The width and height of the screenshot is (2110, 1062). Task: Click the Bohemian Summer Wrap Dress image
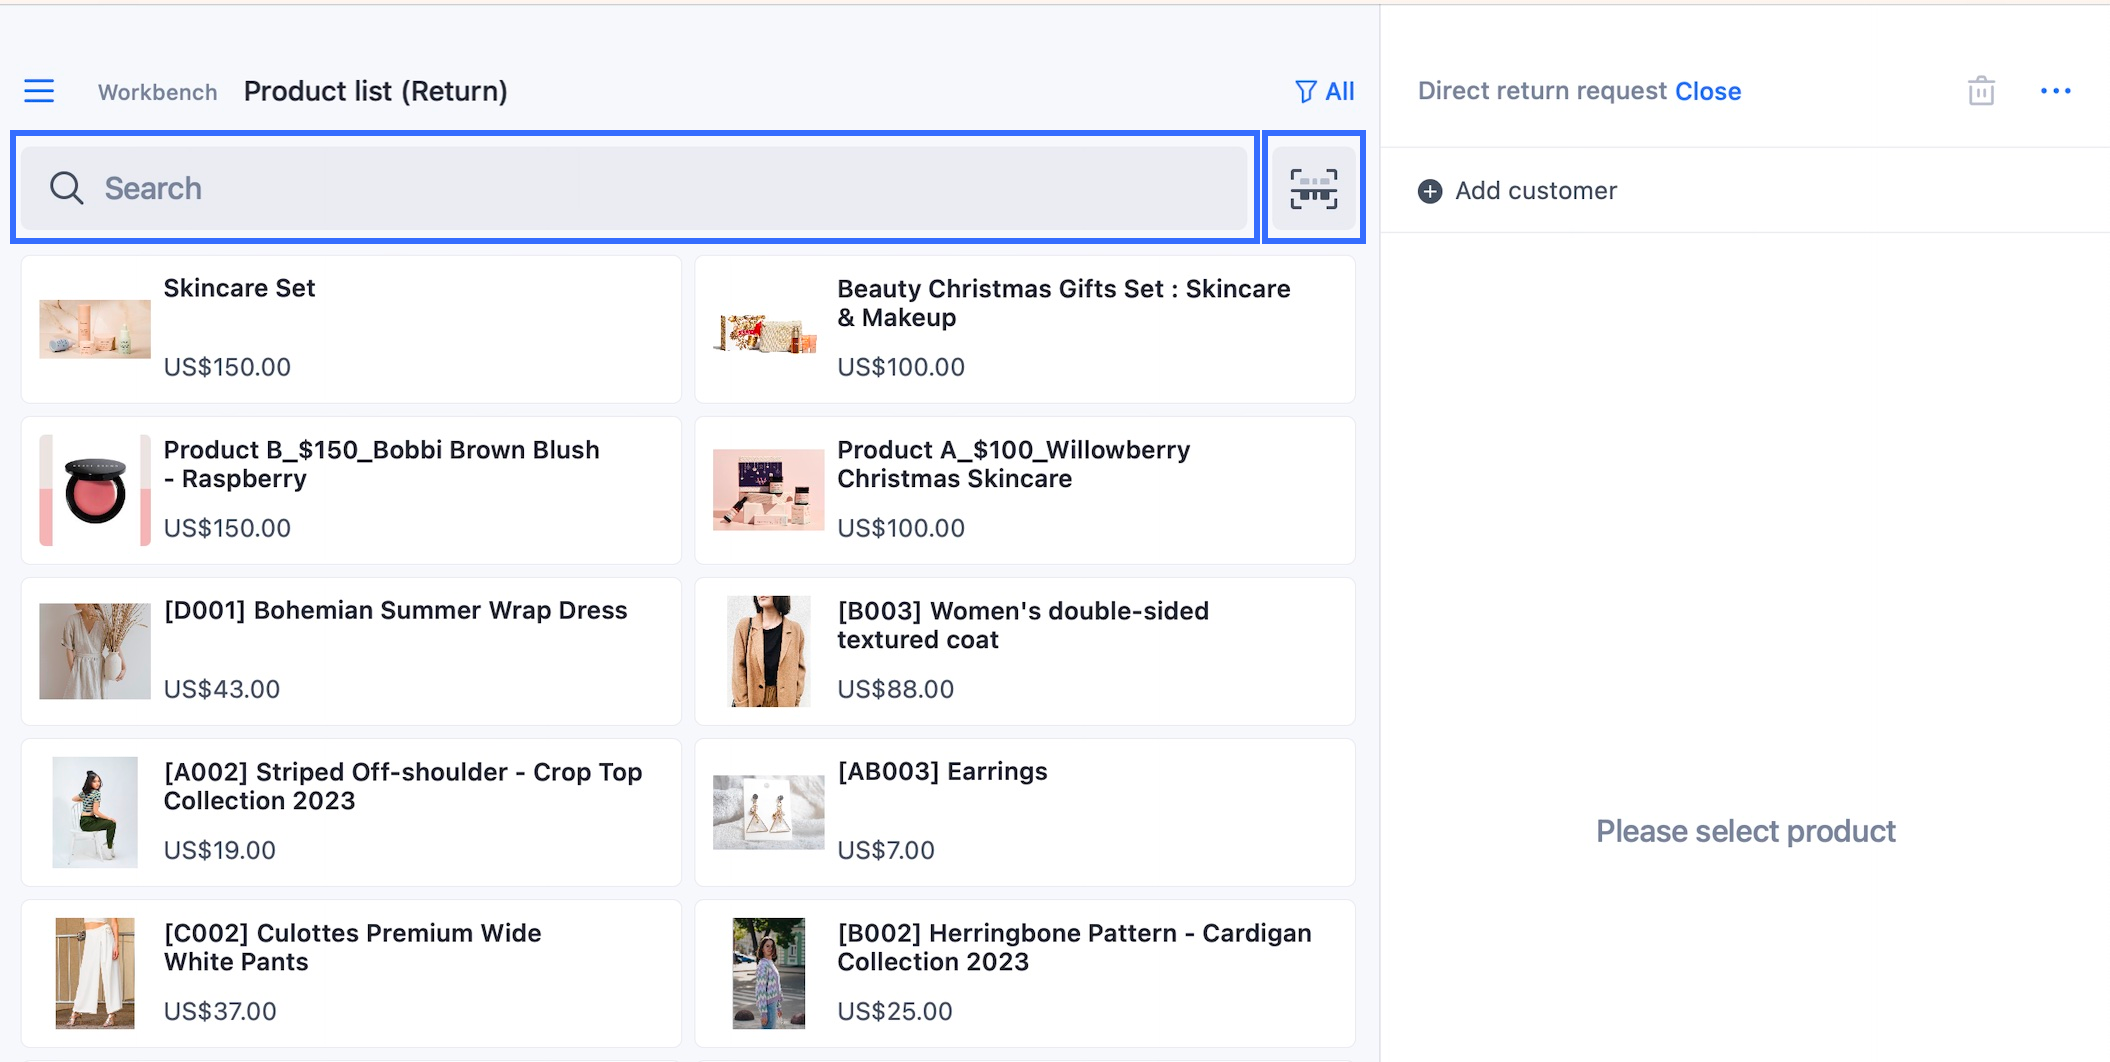tap(95, 651)
